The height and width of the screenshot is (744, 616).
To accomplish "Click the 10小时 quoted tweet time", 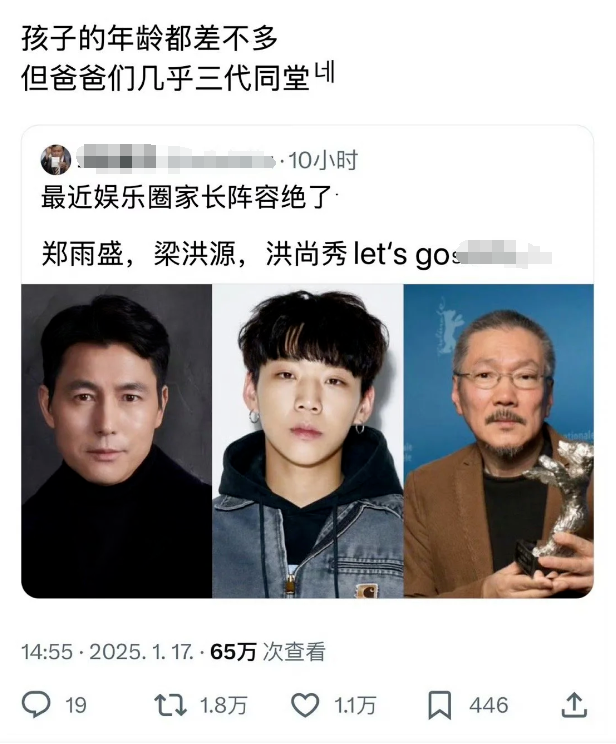I will [323, 160].
